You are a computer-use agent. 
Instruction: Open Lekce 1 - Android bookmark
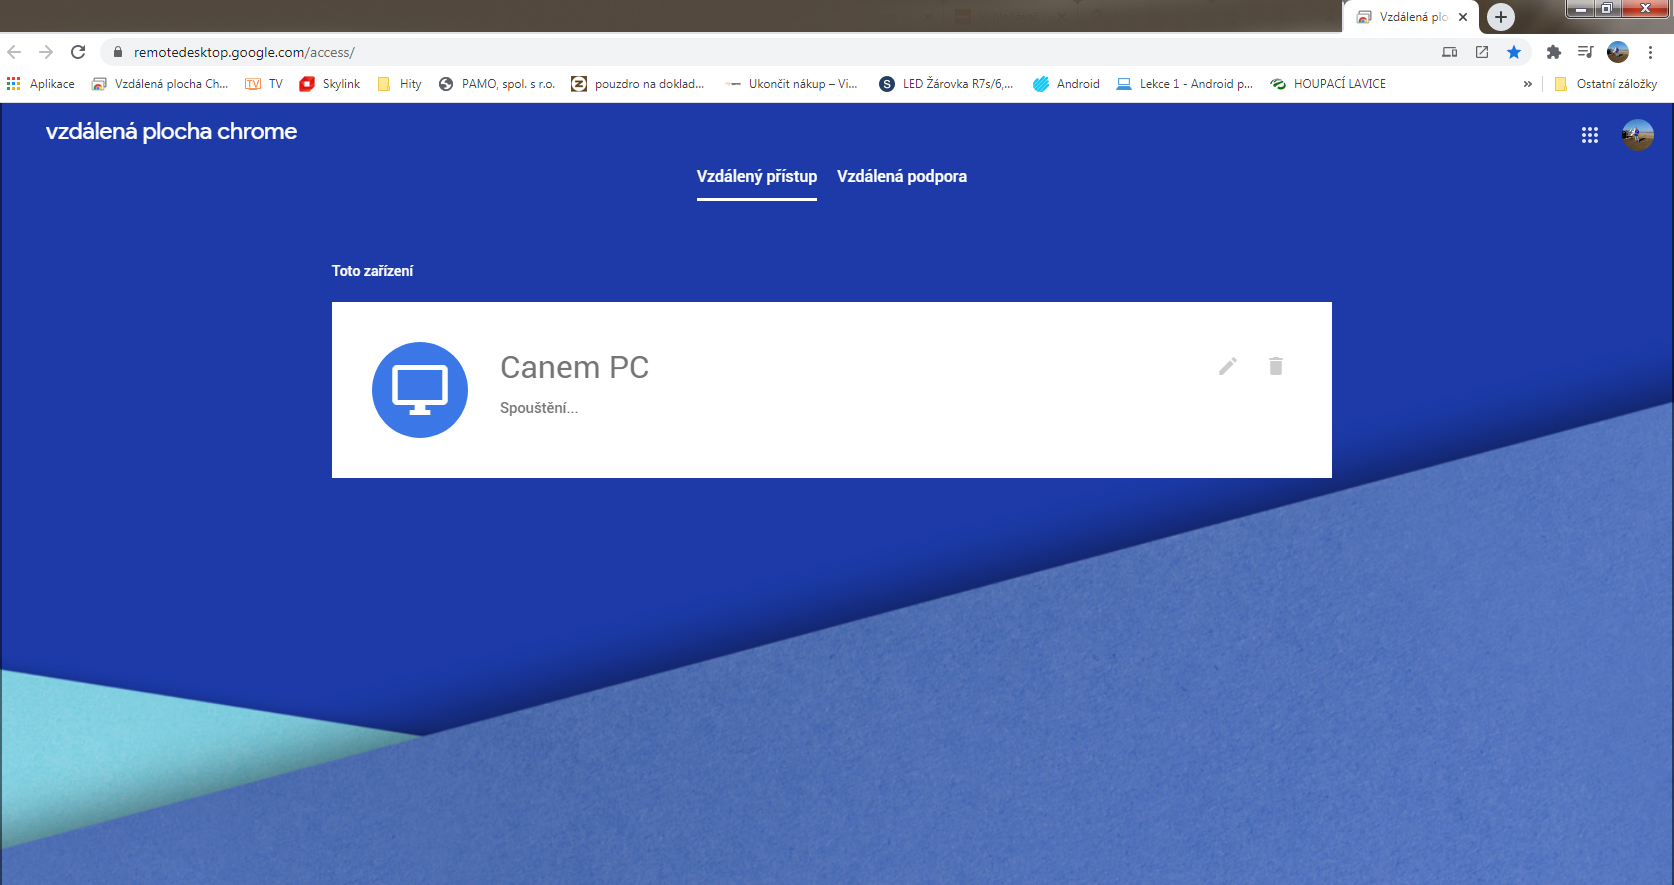[x=1184, y=84]
